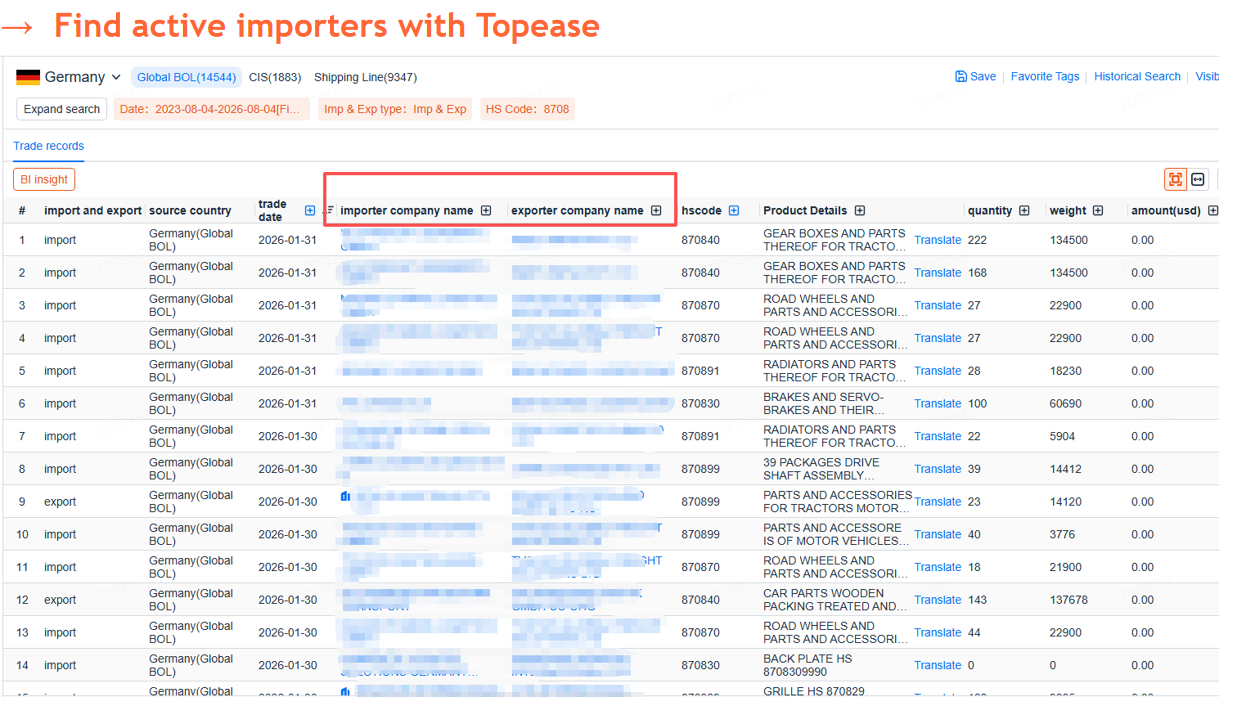Translate row 2 product details
The height and width of the screenshot is (702, 1237).
937,273
